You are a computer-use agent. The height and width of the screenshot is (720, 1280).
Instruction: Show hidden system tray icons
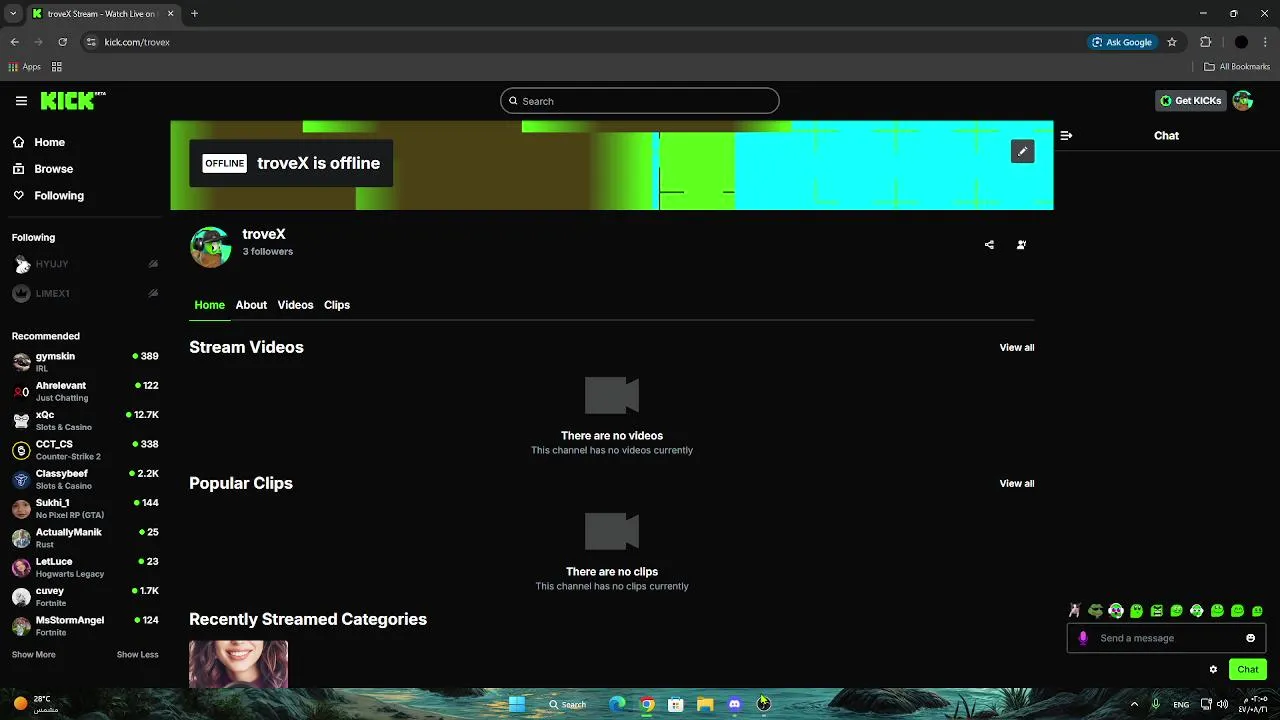pos(1134,704)
